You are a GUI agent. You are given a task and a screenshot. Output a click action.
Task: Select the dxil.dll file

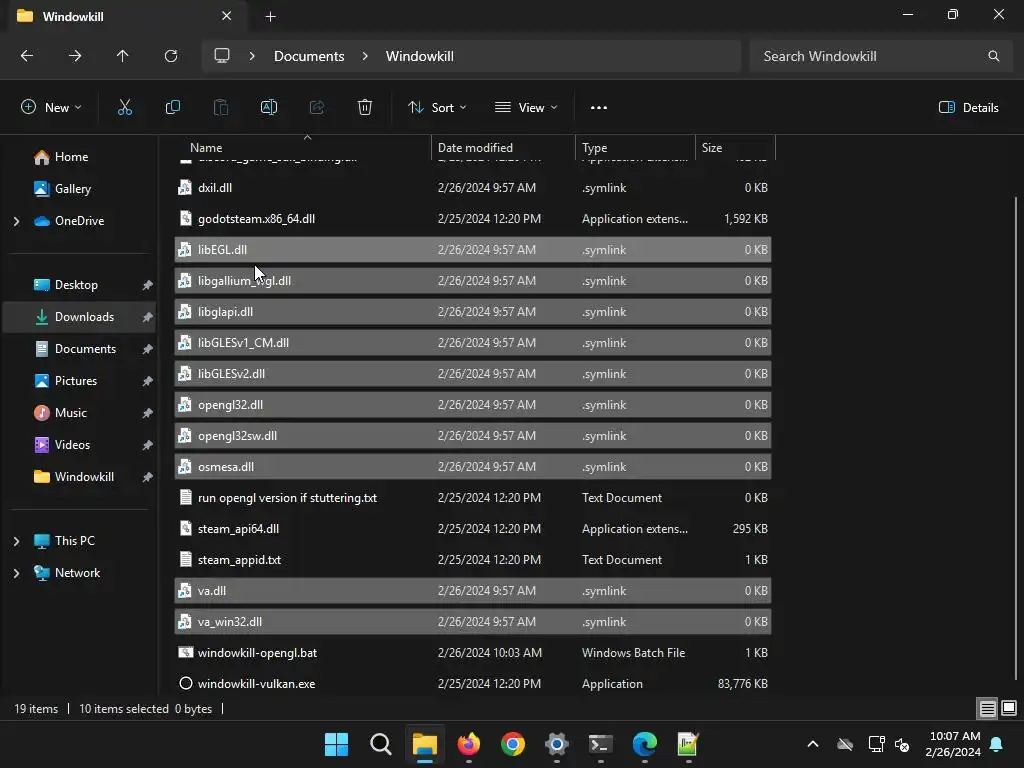pos(473,187)
